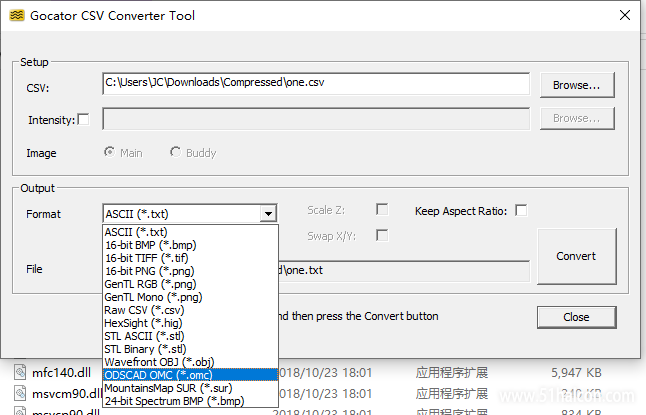The height and width of the screenshot is (415, 646).
Task: Click the msvcm90.dll file icon
Action: click(x=20, y=393)
